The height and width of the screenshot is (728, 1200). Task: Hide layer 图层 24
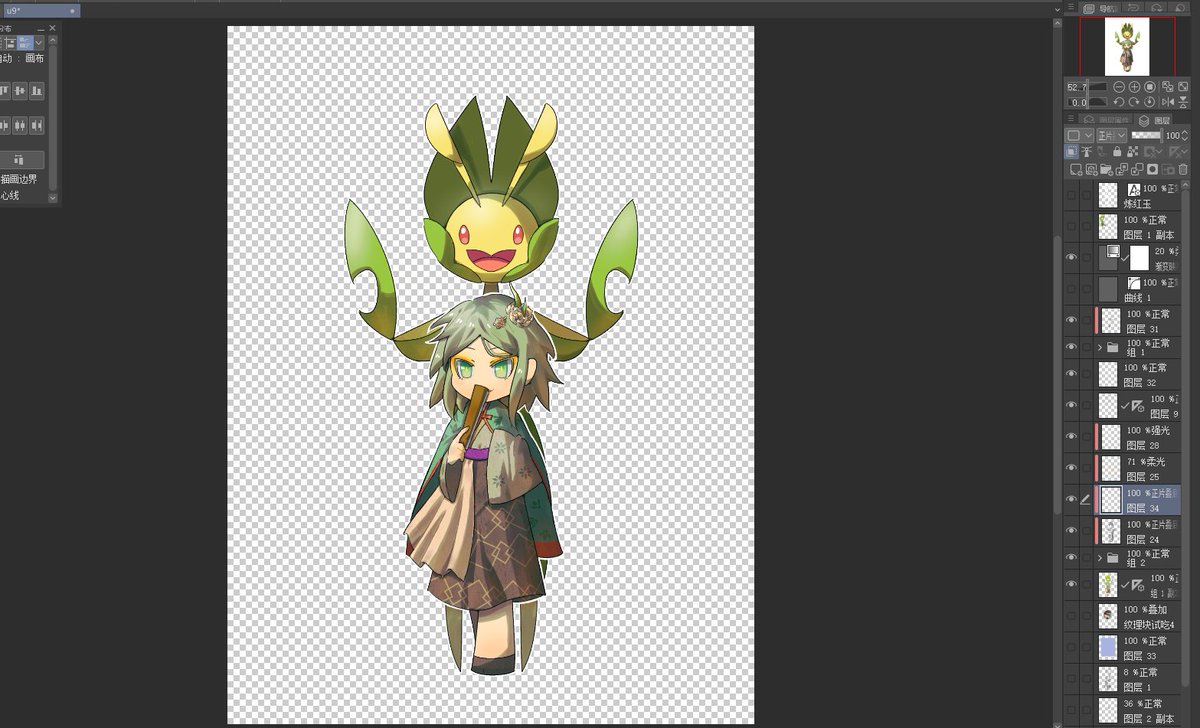pos(1071,530)
